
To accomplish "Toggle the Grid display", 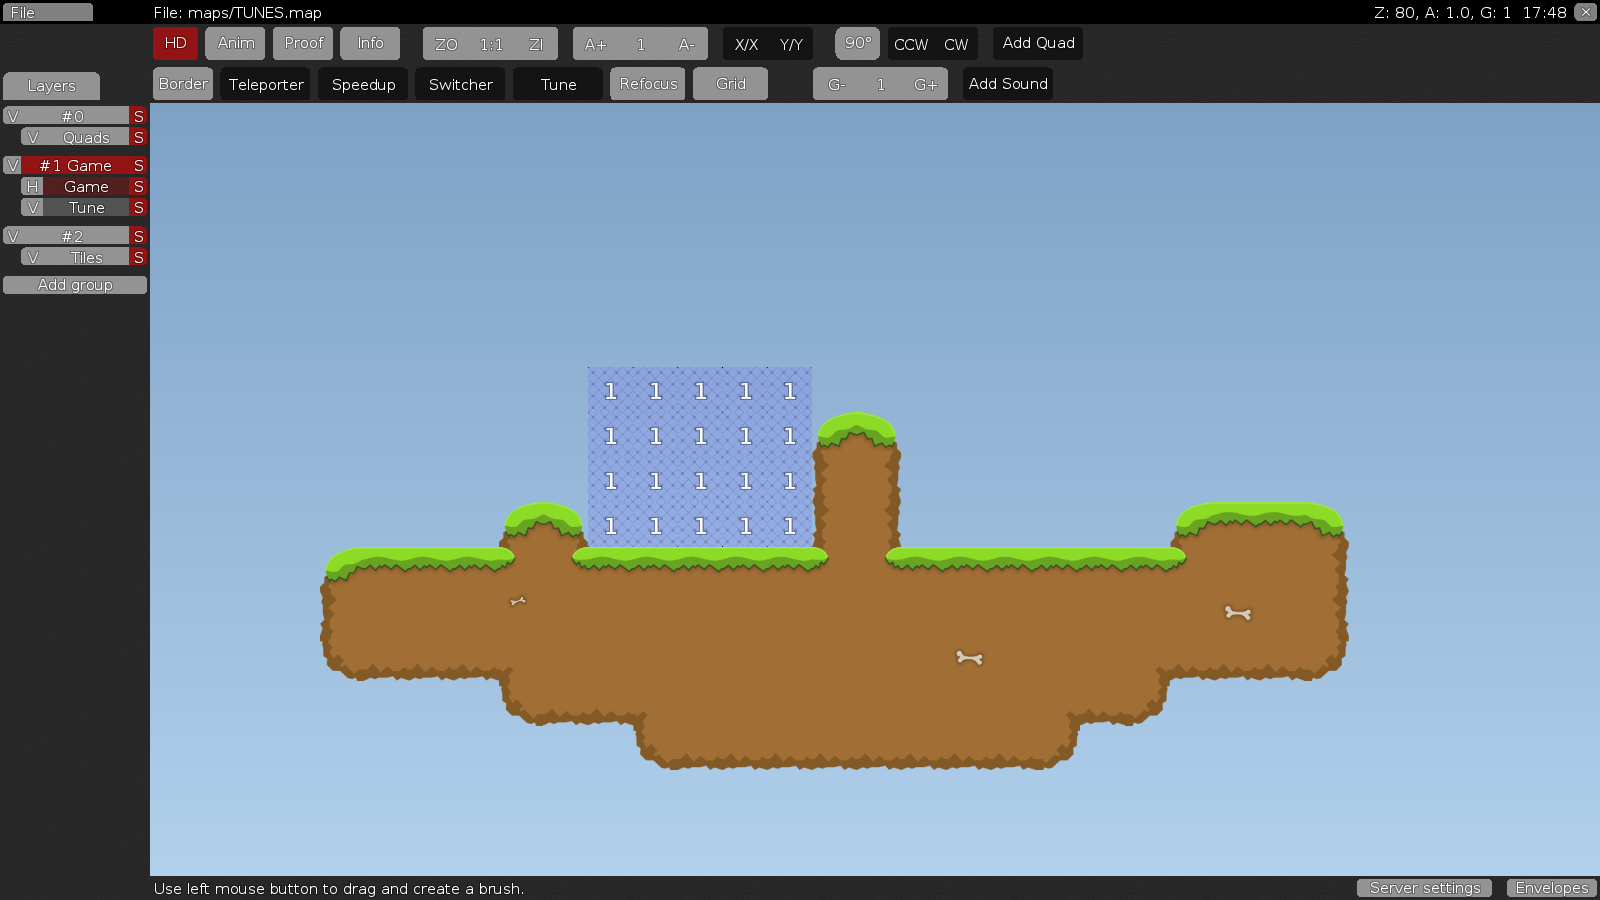I will pyautogui.click(x=730, y=84).
